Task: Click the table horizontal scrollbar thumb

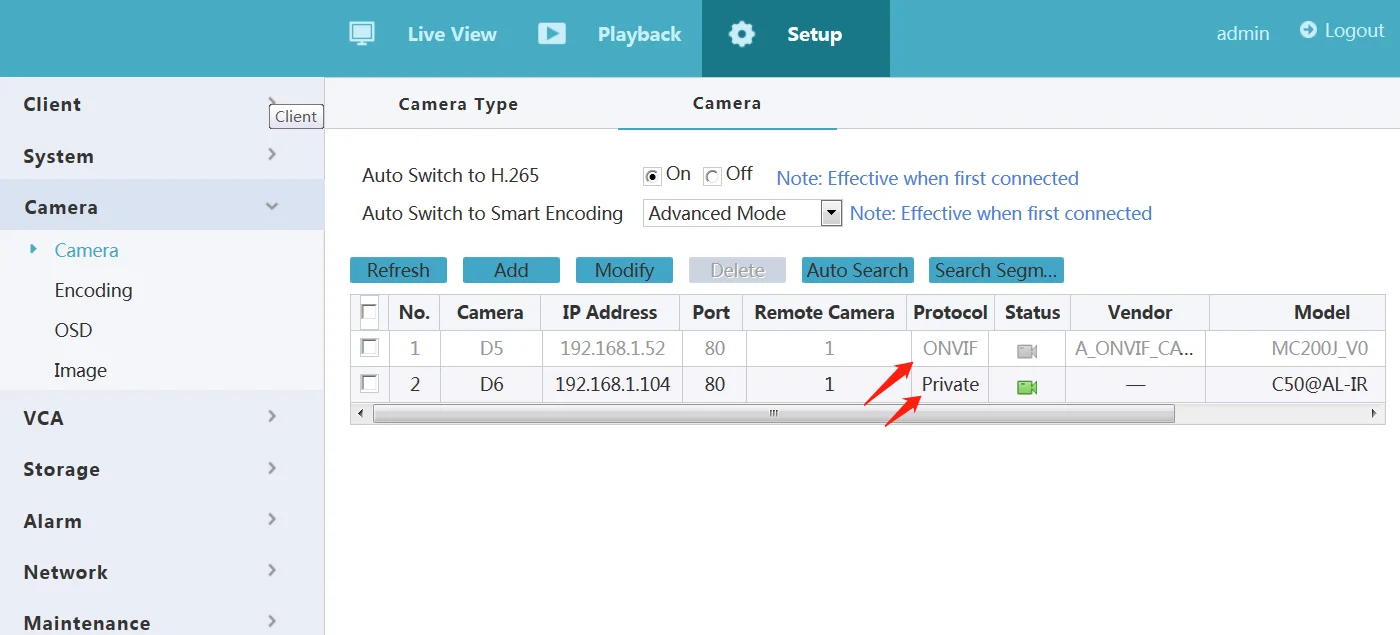Action: [774, 413]
